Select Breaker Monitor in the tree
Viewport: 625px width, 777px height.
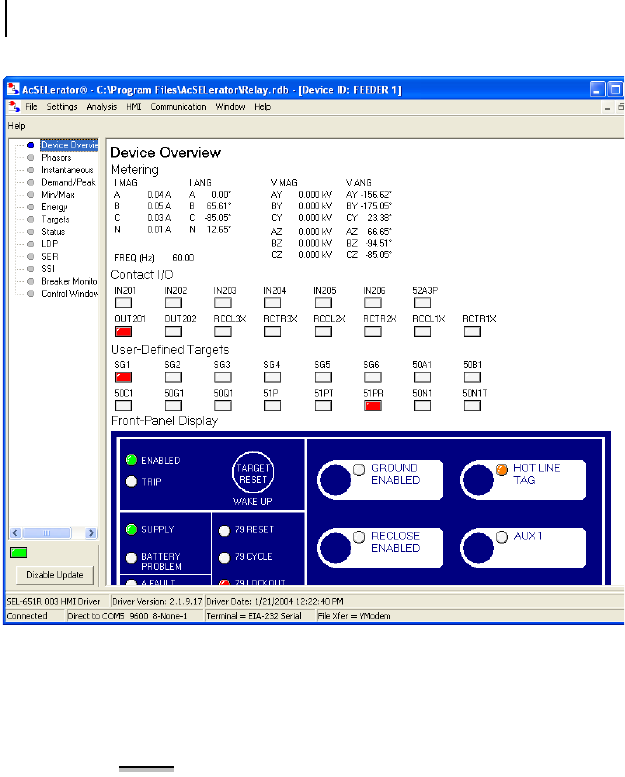[69, 281]
